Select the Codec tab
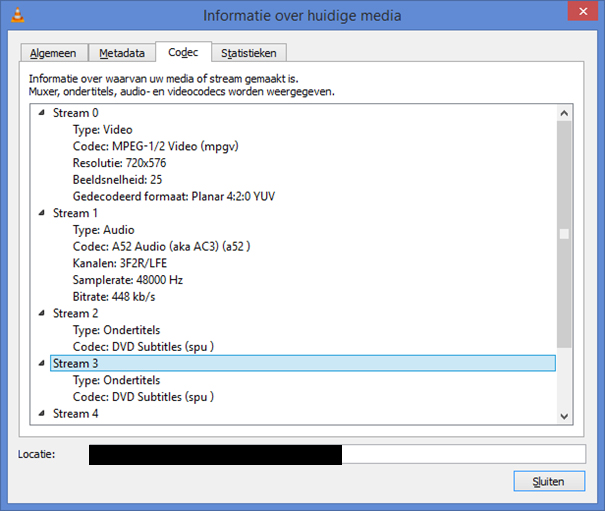 (183, 52)
